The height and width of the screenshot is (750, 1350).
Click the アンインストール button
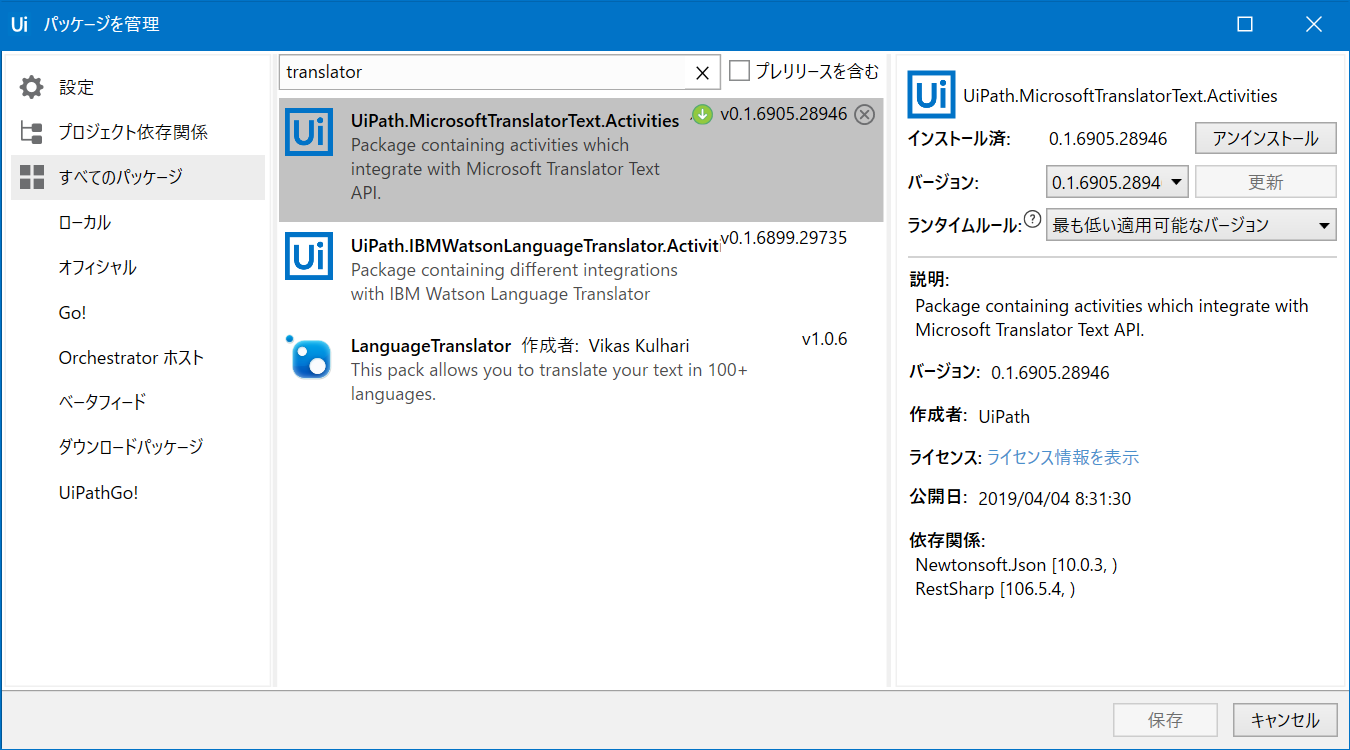point(1266,139)
